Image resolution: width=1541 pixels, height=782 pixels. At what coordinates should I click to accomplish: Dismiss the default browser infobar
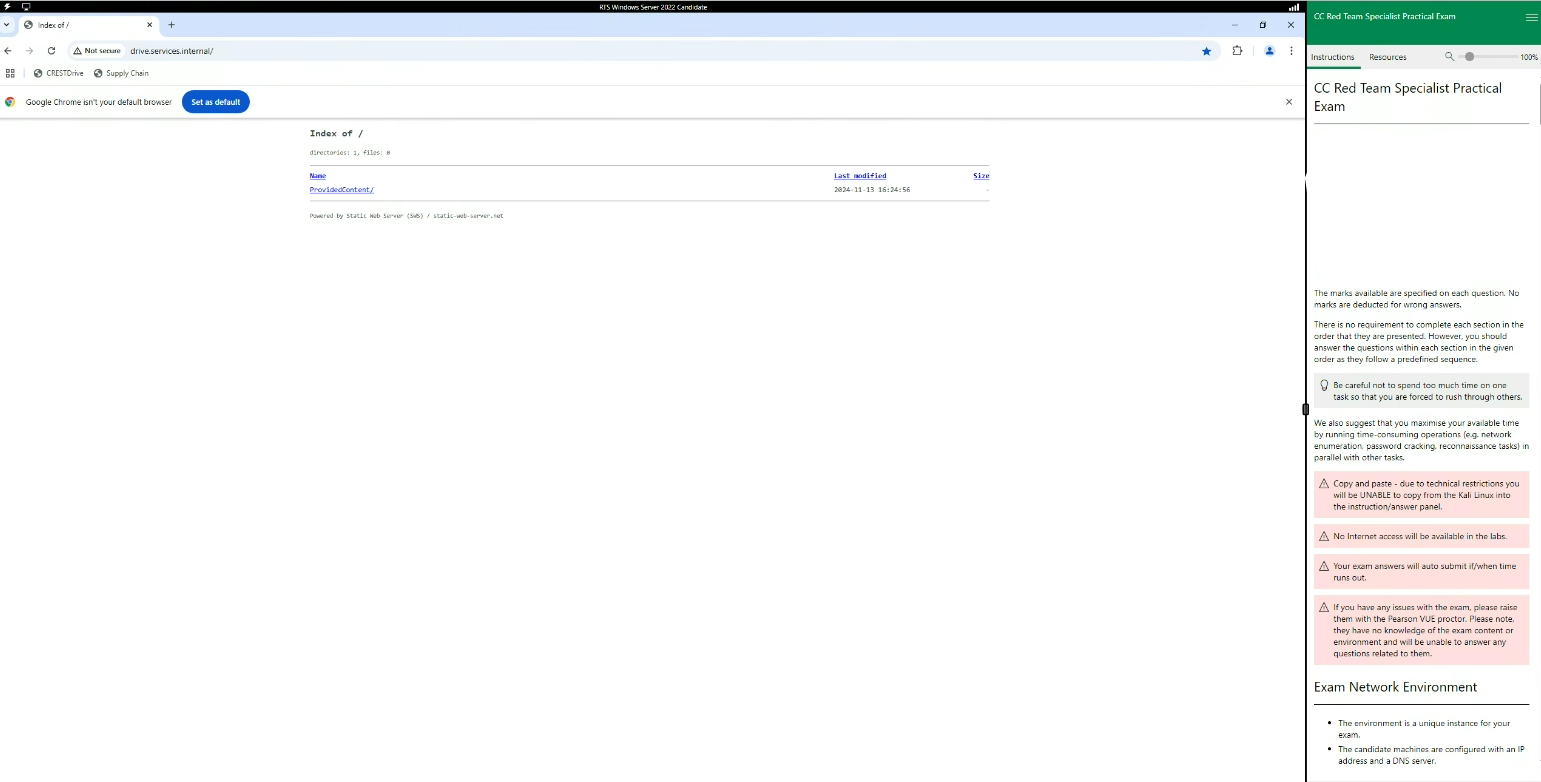pyautogui.click(x=1289, y=102)
